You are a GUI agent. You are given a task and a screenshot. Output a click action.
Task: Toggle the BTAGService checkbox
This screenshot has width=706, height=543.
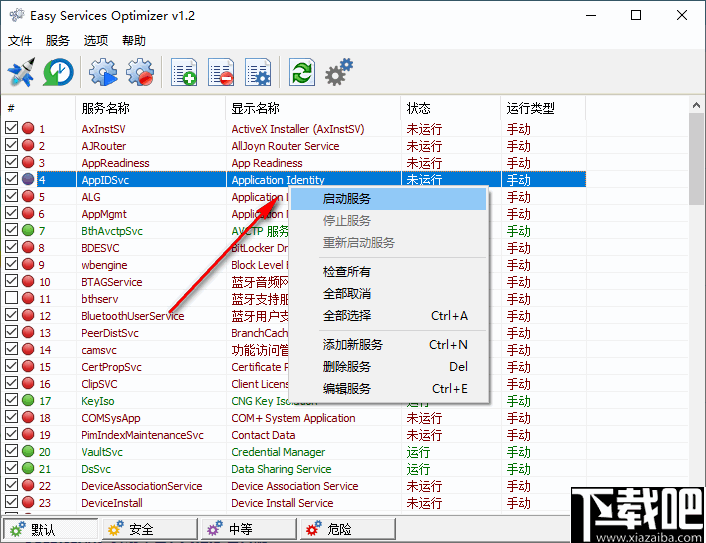point(12,281)
